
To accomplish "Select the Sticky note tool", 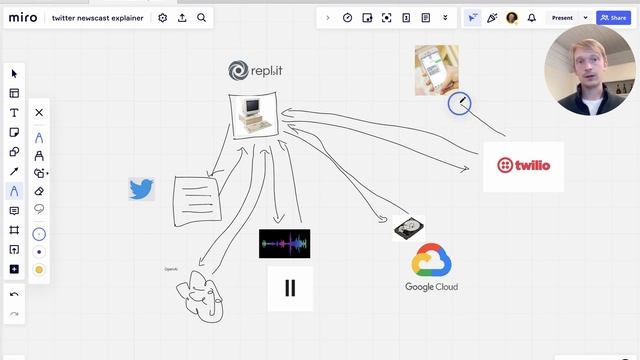I will coord(14,132).
